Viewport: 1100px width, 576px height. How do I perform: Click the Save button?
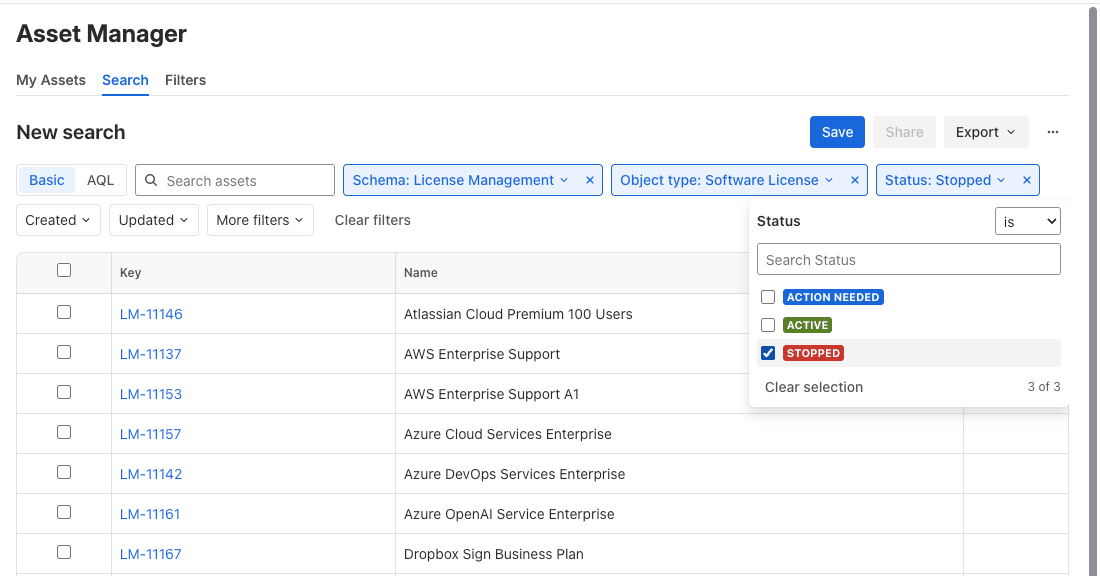pos(837,132)
